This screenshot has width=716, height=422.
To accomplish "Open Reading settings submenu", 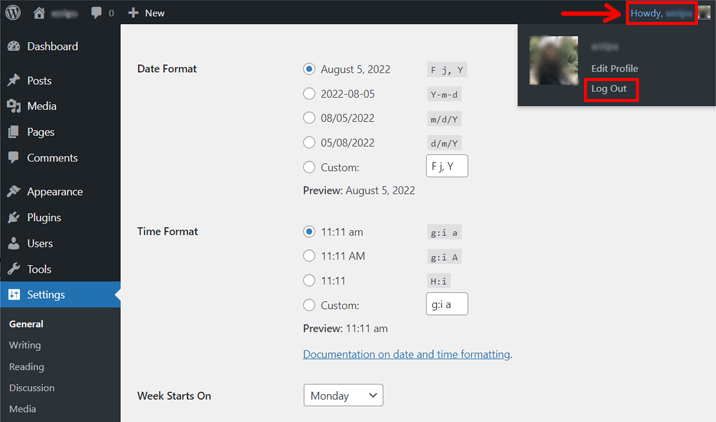I will coord(26,367).
